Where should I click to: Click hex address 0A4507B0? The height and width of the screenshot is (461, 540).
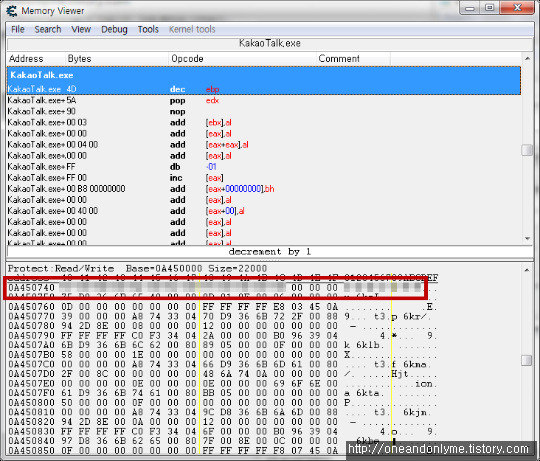point(31,355)
